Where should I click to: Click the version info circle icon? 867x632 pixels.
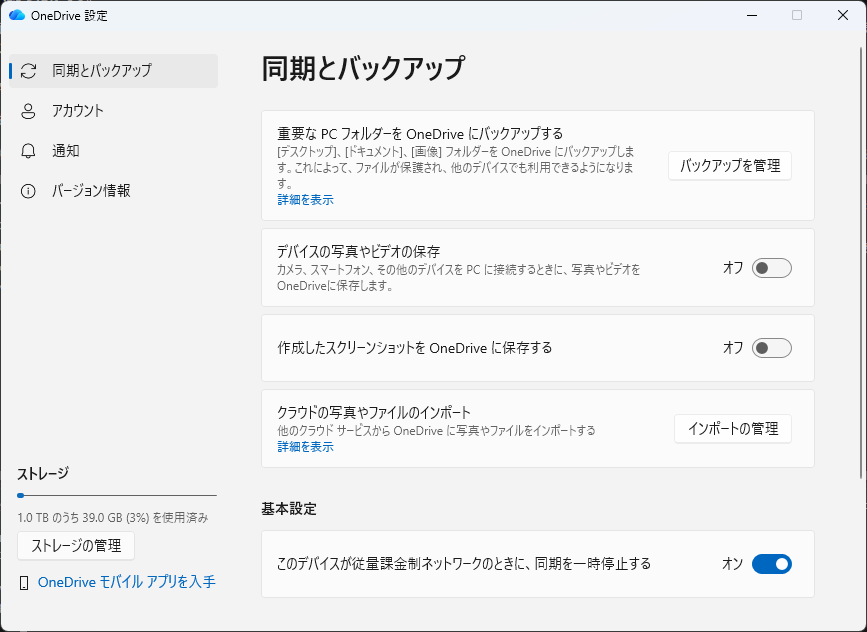(28, 191)
